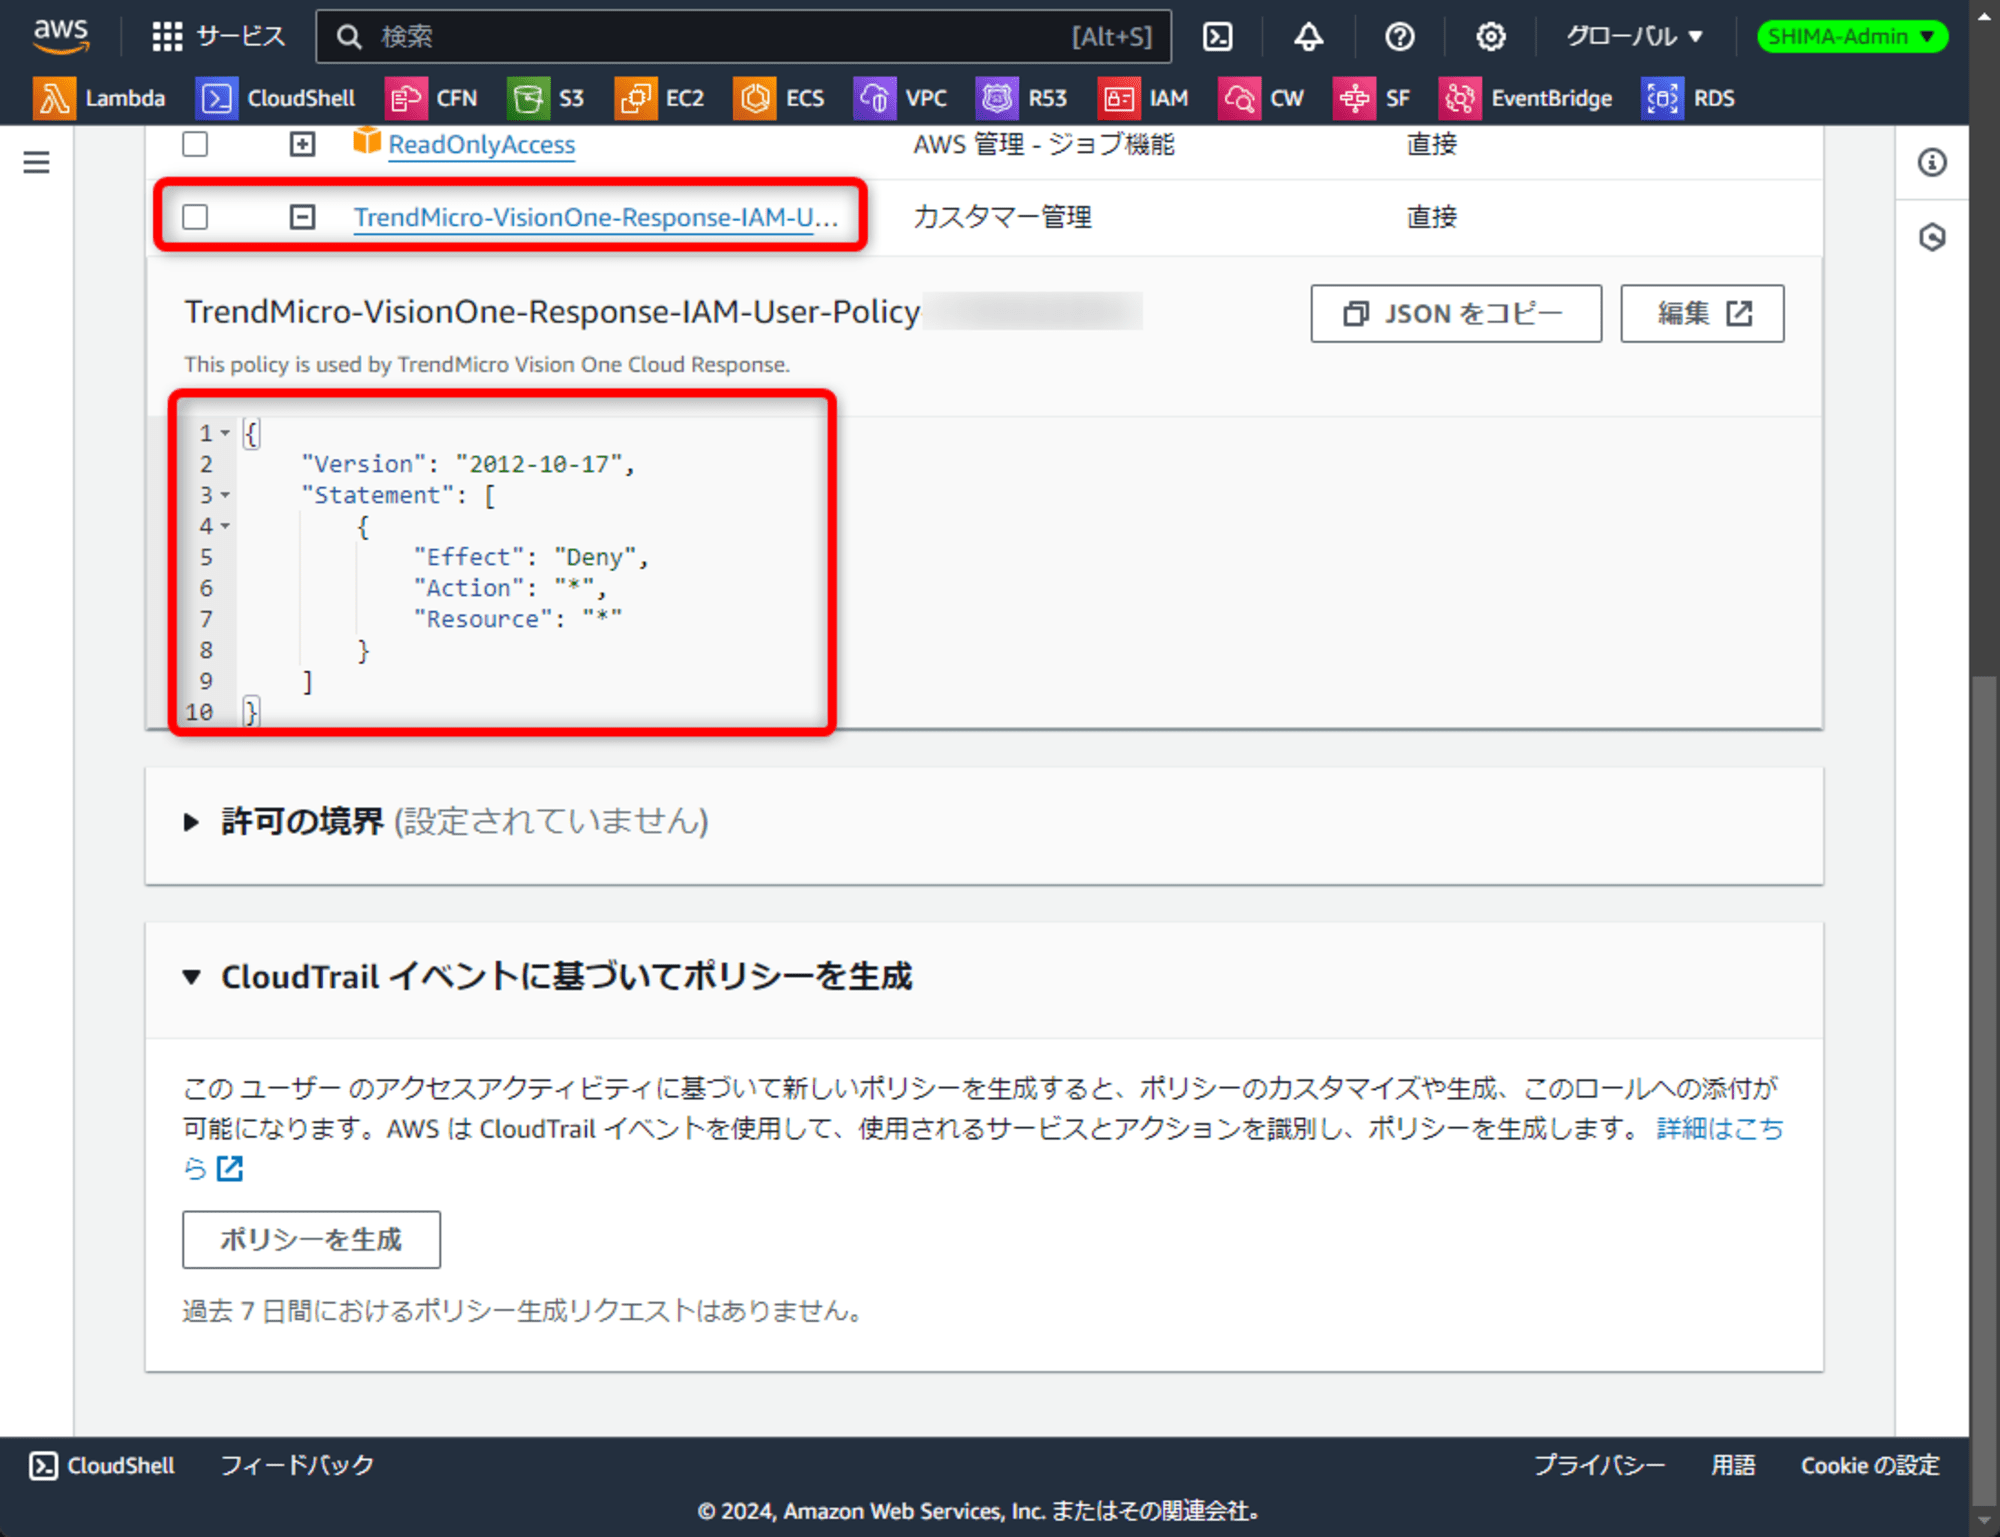The width and height of the screenshot is (2000, 1537).
Task: Open the TrendMicro-VisionOne-Response-IAM-U... policy link
Action: pos(596,217)
